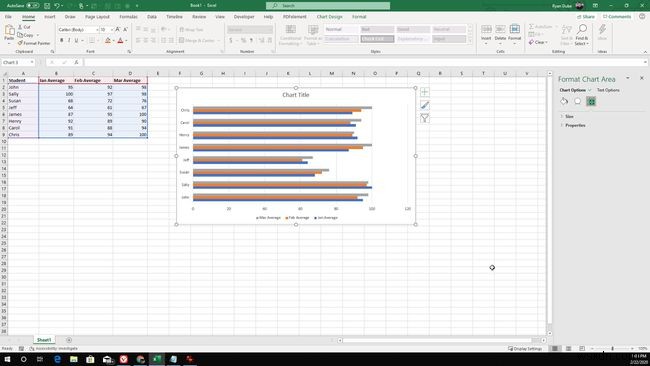Click the font color A swatch

121,41
